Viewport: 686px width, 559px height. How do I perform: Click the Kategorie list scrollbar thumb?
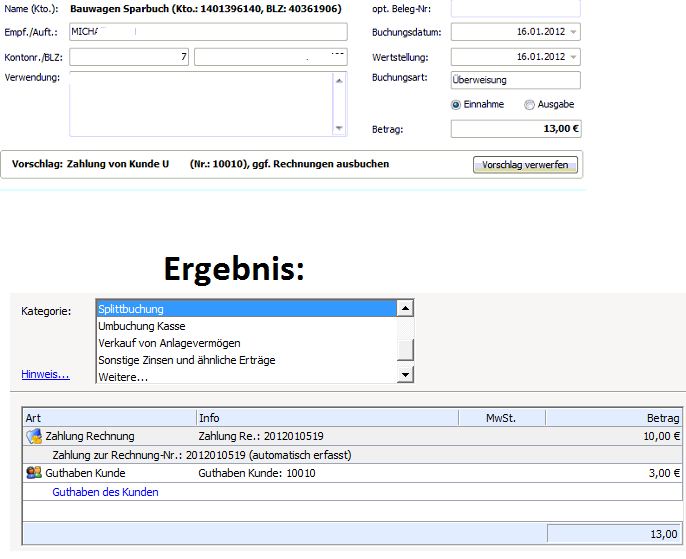[x=405, y=350]
